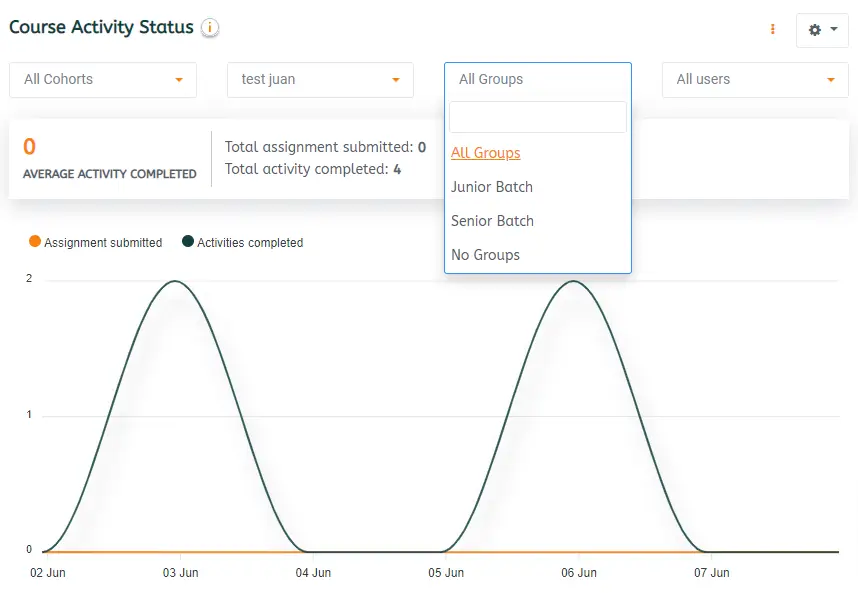858x593 pixels.
Task: Click the 06 Jun peak on chart
Action: click(575, 281)
